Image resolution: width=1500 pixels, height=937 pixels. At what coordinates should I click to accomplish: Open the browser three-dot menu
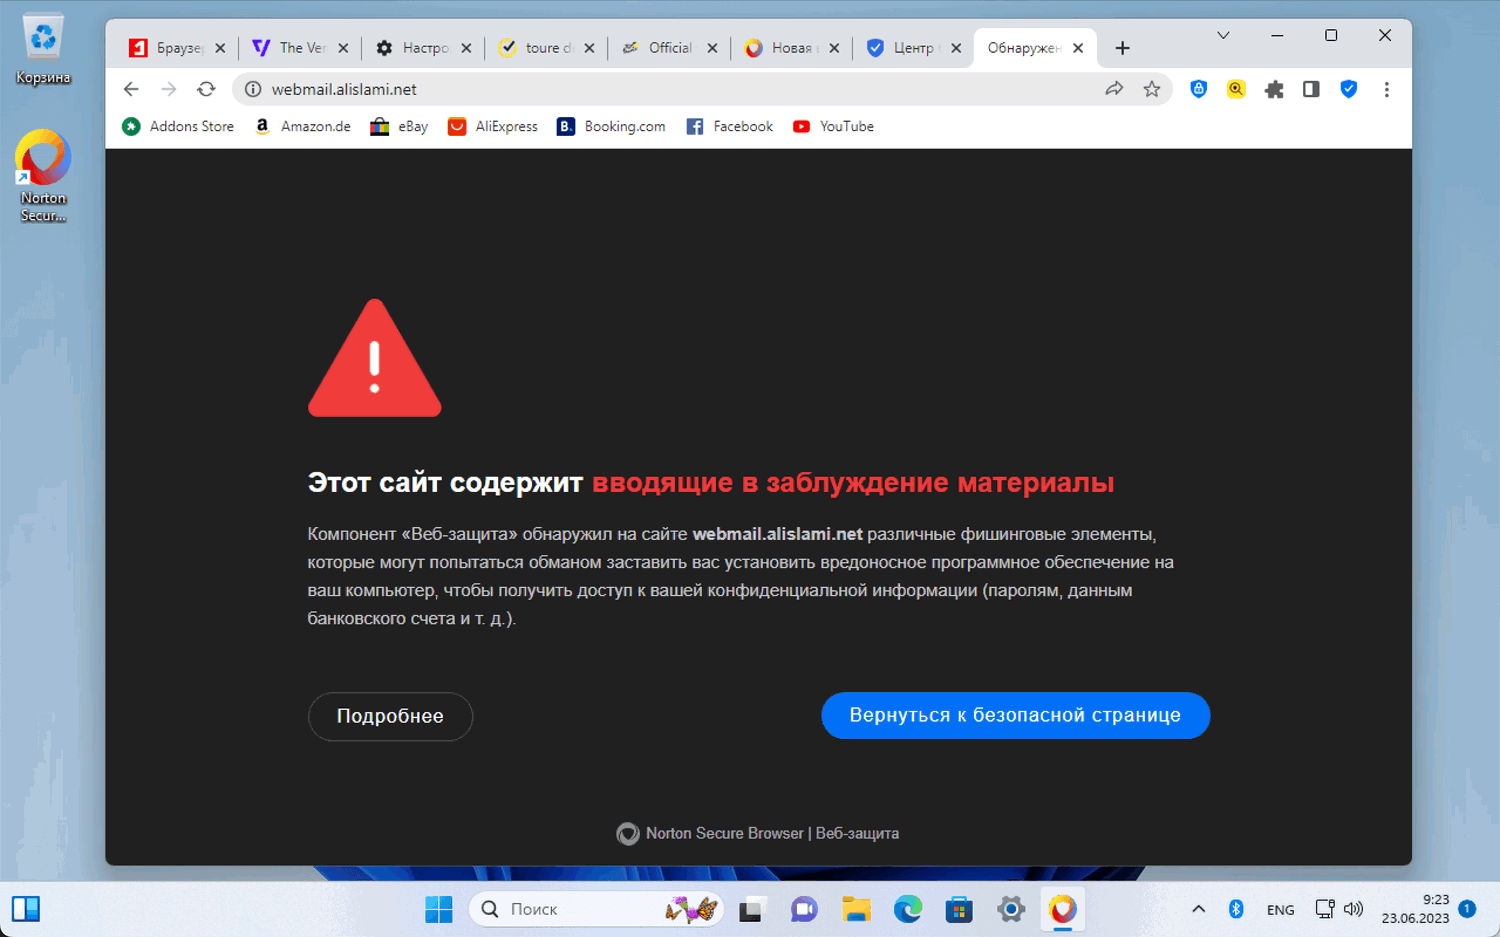pos(1386,89)
